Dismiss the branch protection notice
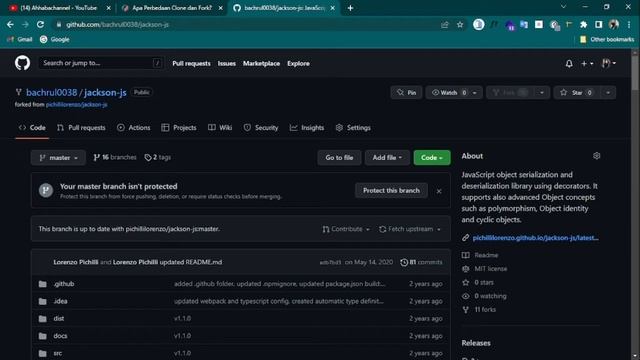This screenshot has height=360, width=640. (x=439, y=191)
